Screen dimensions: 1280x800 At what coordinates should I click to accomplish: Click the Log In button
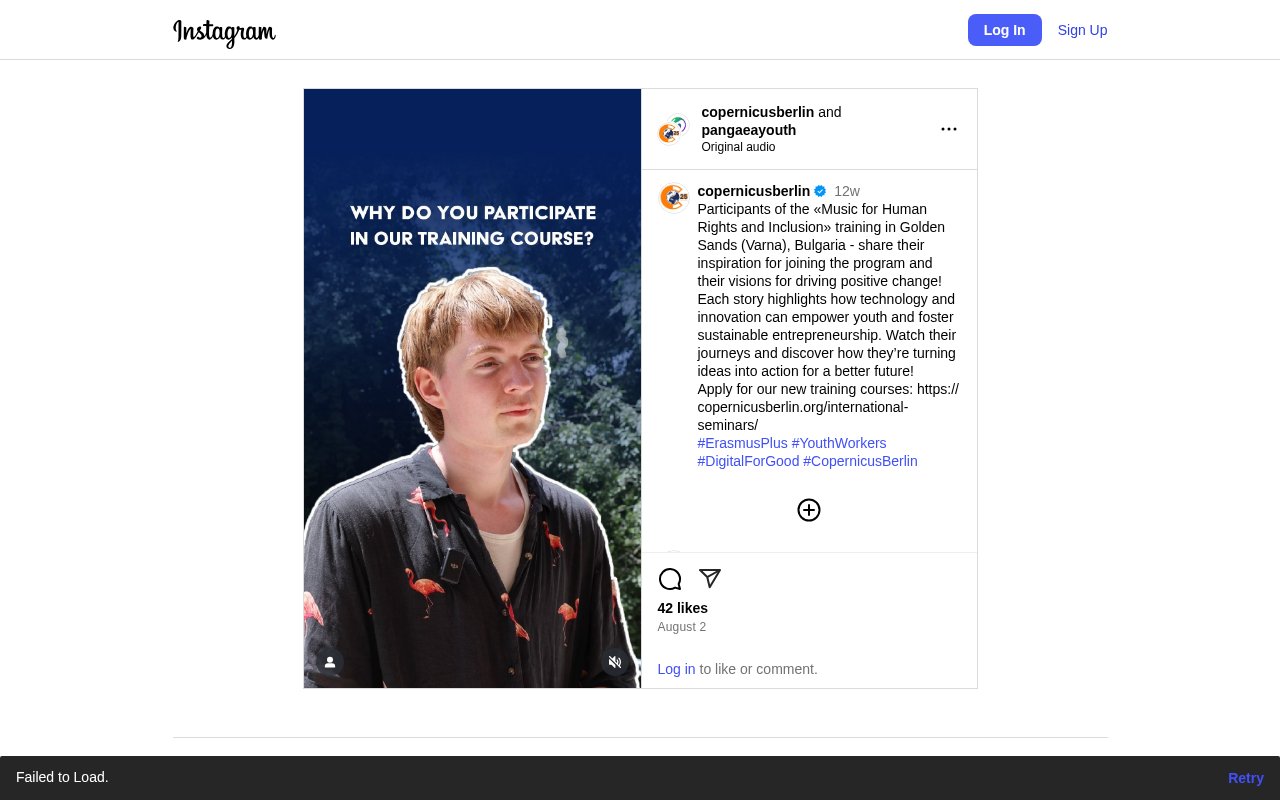[1004, 30]
